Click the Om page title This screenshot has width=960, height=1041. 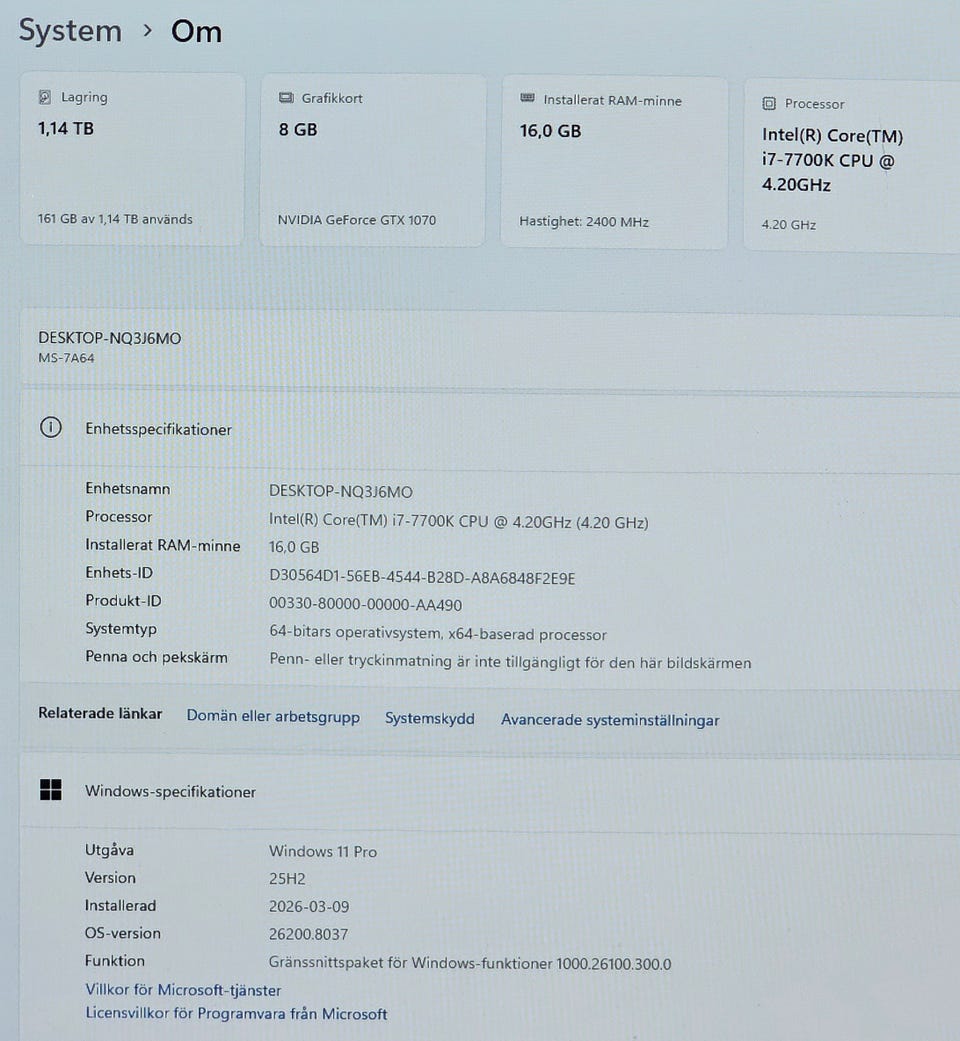coord(197,31)
